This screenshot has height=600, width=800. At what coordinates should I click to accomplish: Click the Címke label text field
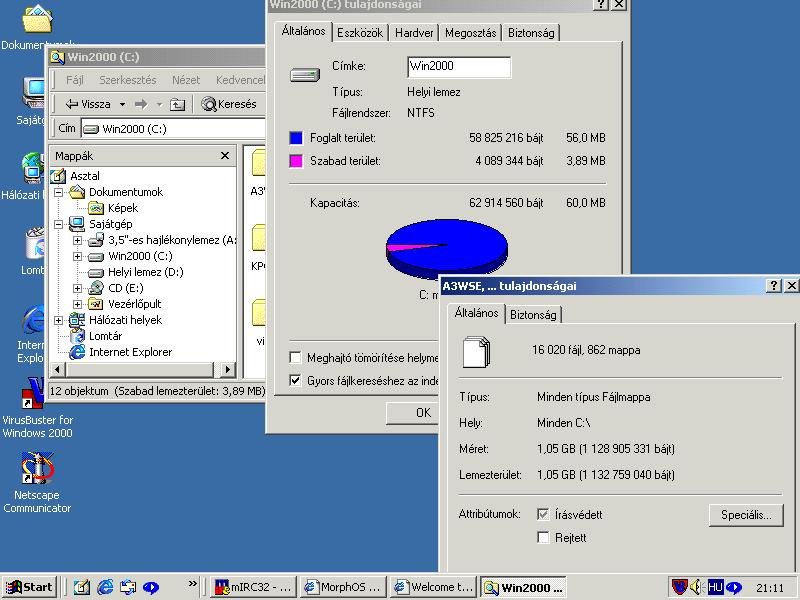(x=459, y=67)
